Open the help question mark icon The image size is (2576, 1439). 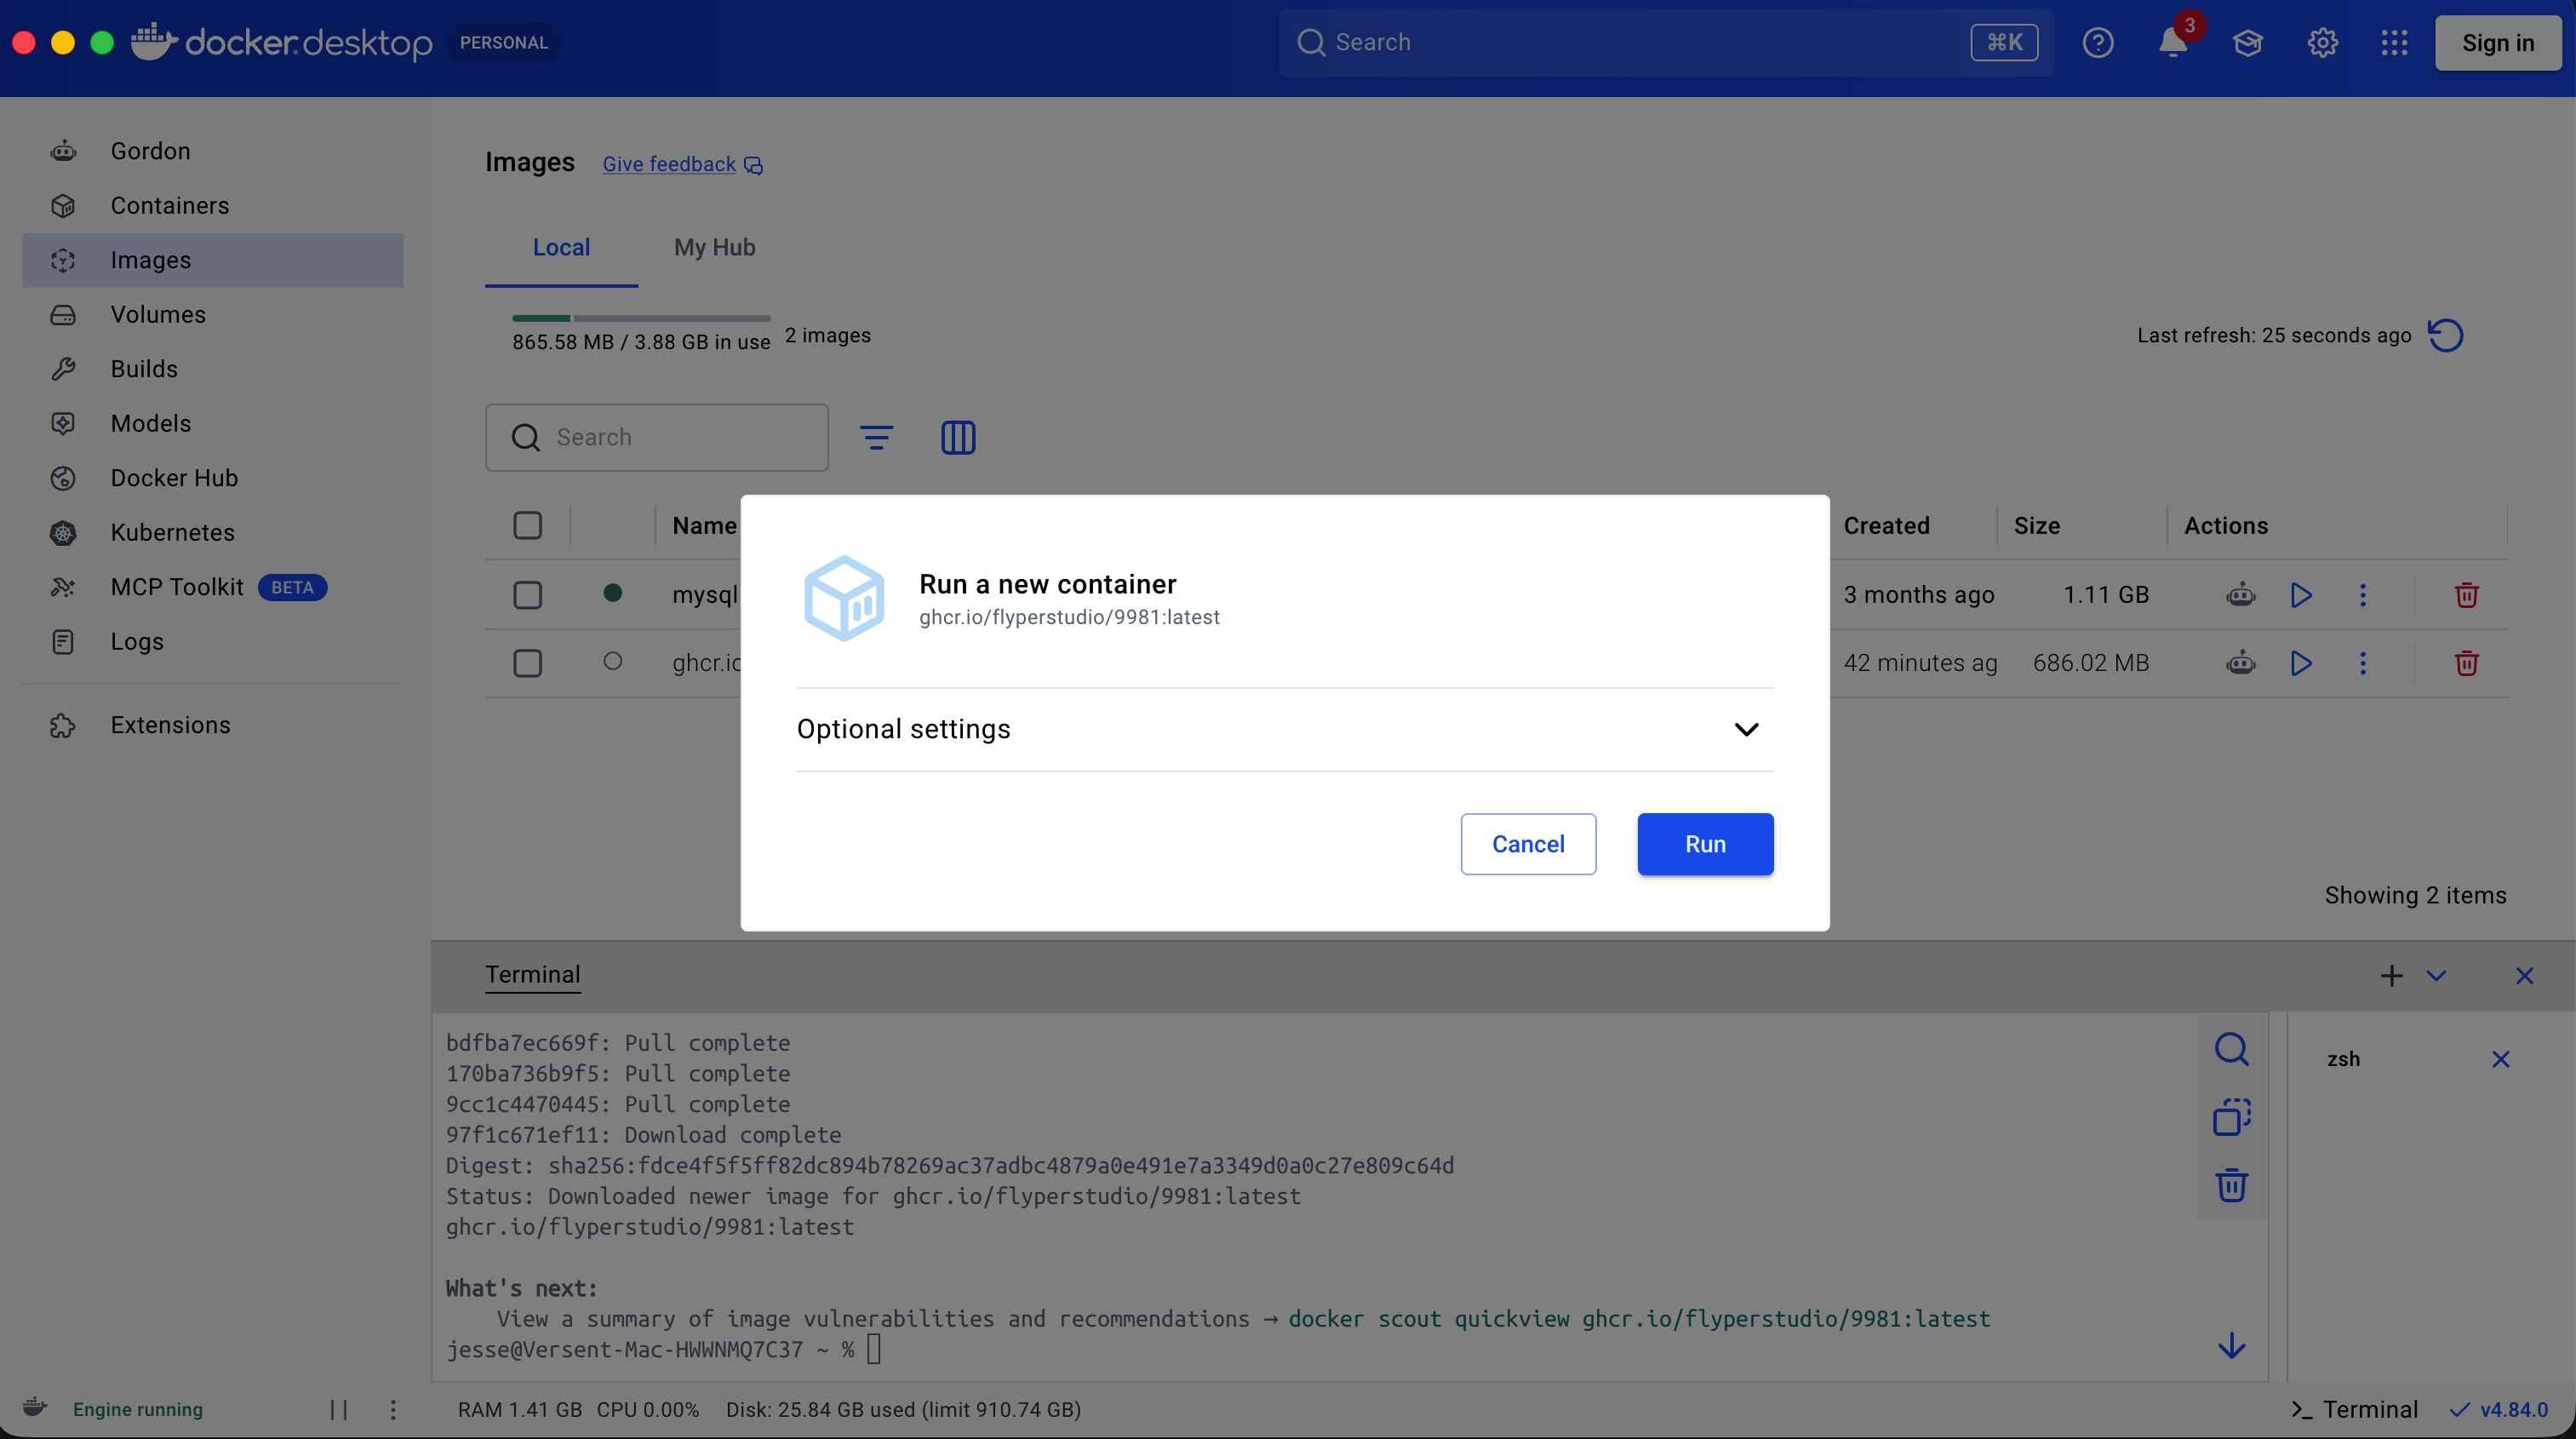(2098, 43)
